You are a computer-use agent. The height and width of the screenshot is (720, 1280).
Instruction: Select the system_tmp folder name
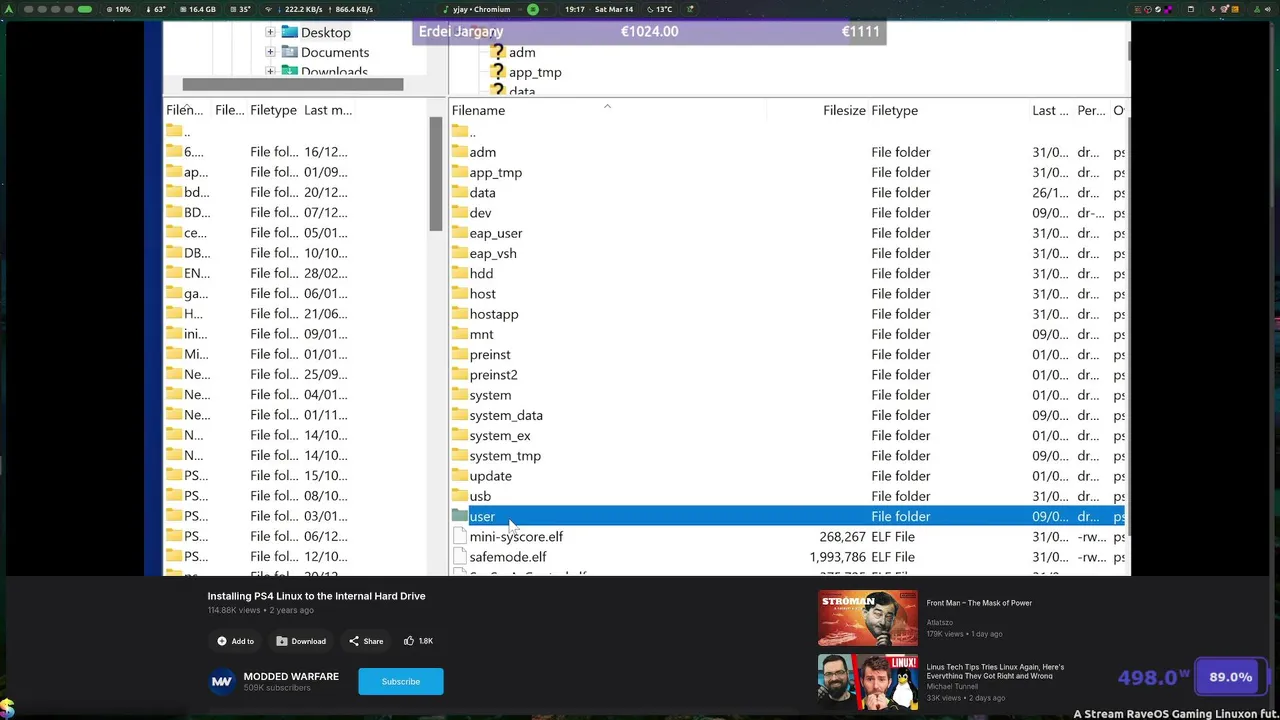click(505, 456)
